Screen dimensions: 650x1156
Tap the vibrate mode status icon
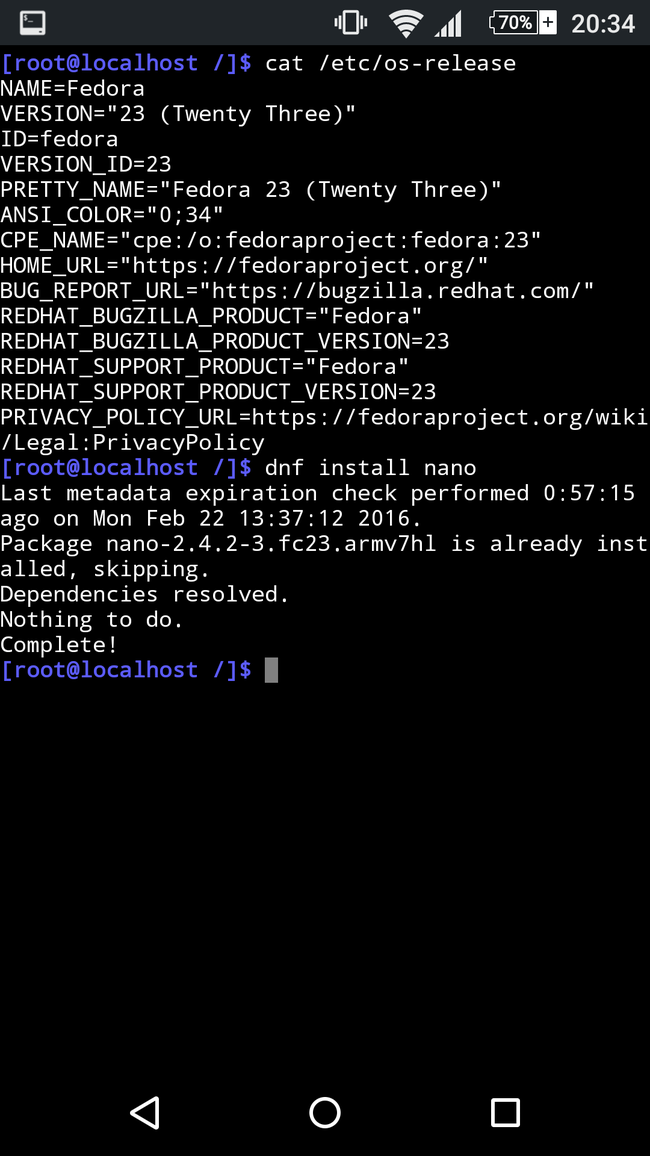[351, 22]
